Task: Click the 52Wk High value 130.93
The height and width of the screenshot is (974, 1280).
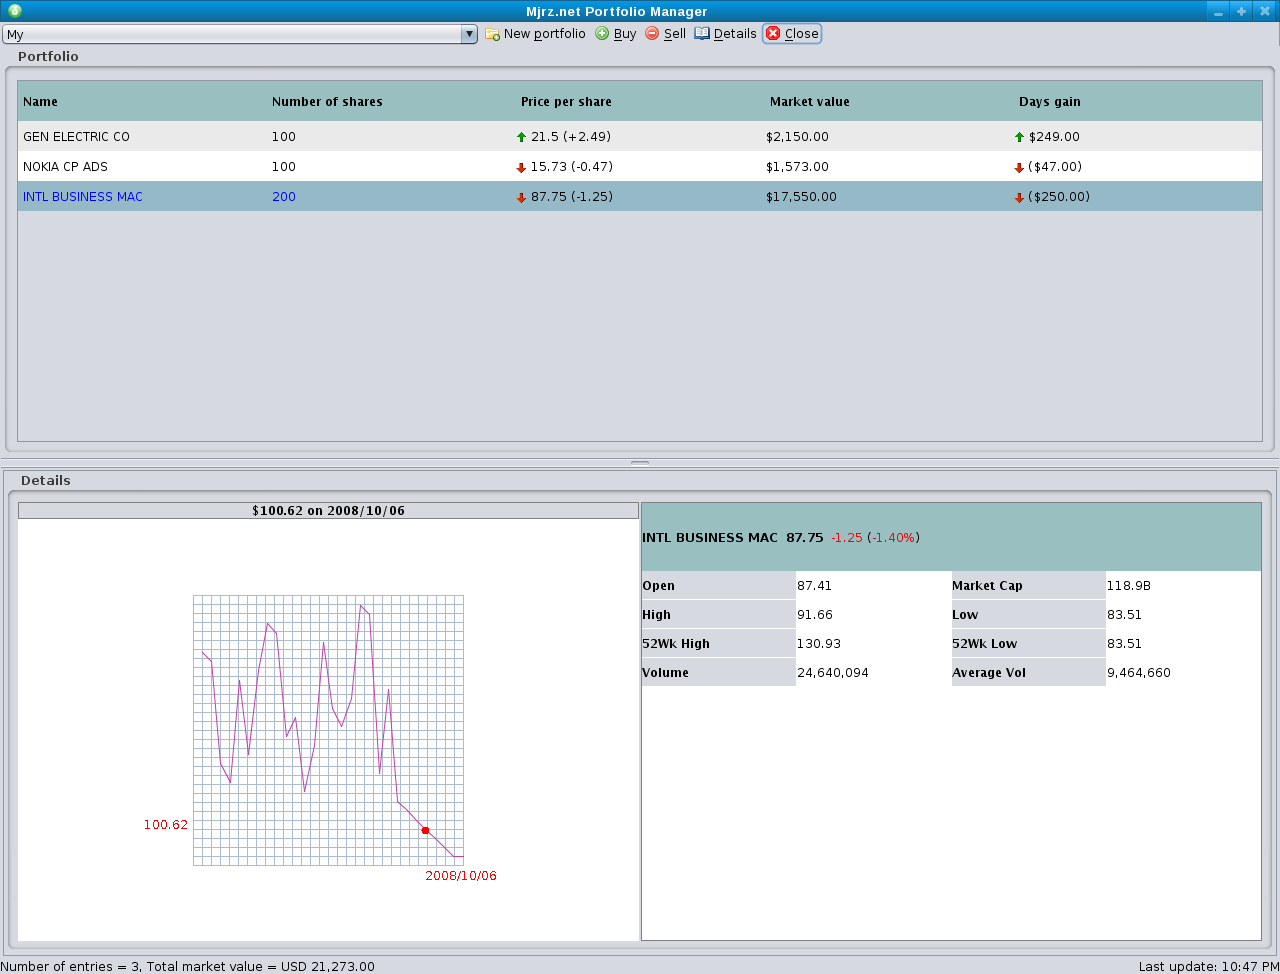Action: (818, 644)
